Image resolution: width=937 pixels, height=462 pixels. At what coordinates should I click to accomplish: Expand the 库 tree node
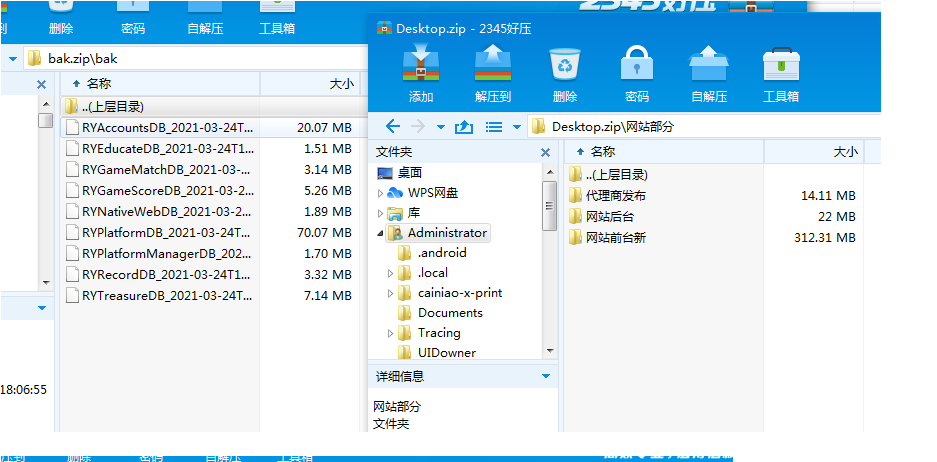tap(380, 213)
